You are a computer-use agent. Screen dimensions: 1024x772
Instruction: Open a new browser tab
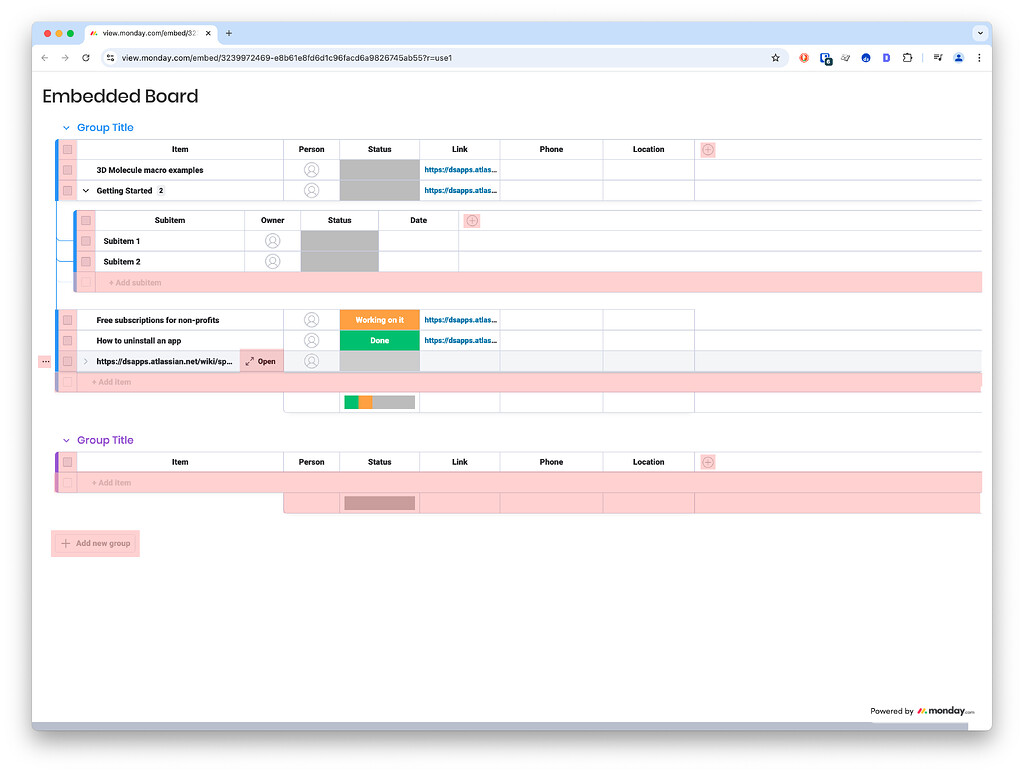pyautogui.click(x=229, y=32)
